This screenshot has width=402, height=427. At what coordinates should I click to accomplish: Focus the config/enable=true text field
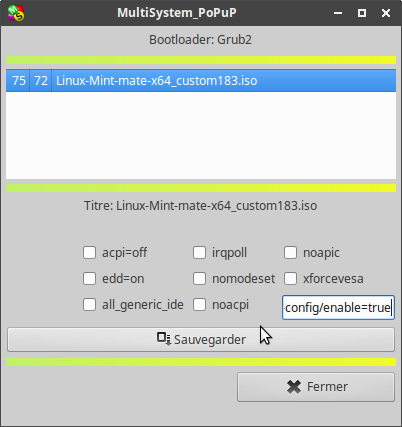(x=338, y=307)
